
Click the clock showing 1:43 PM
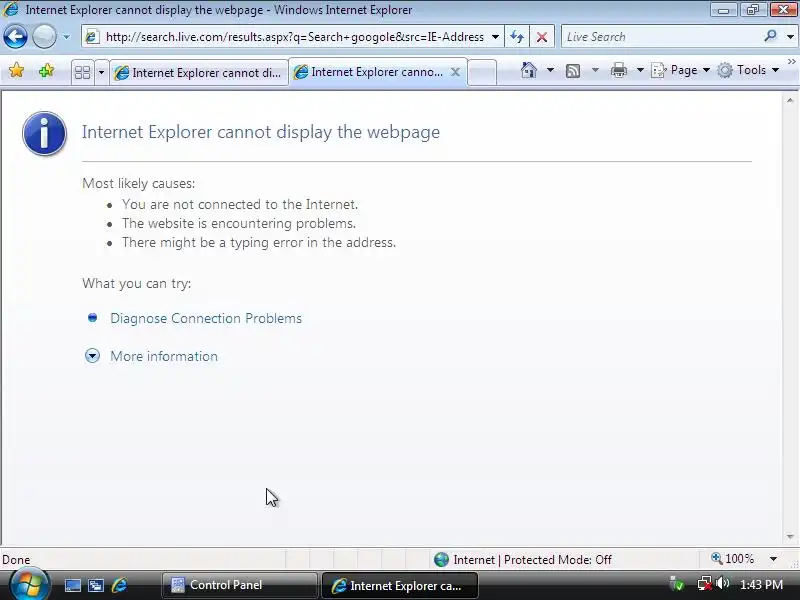pyautogui.click(x=761, y=585)
